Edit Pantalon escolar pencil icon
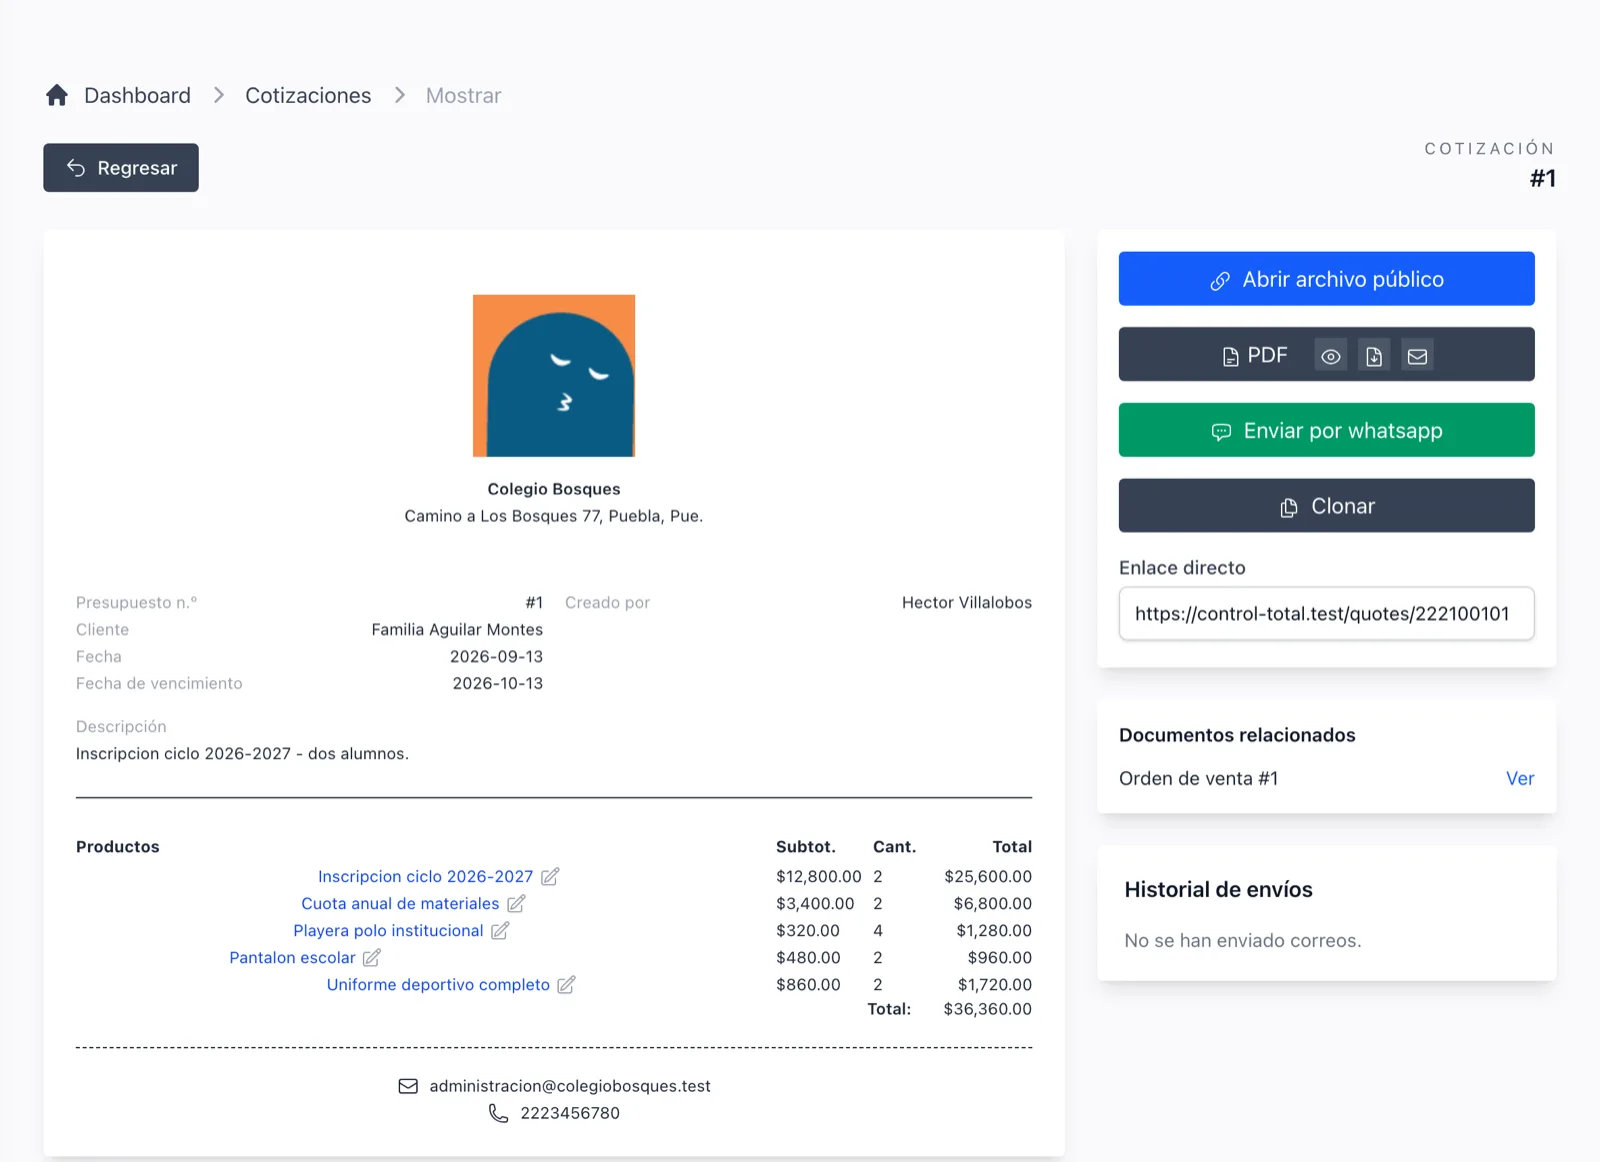 click(372, 957)
